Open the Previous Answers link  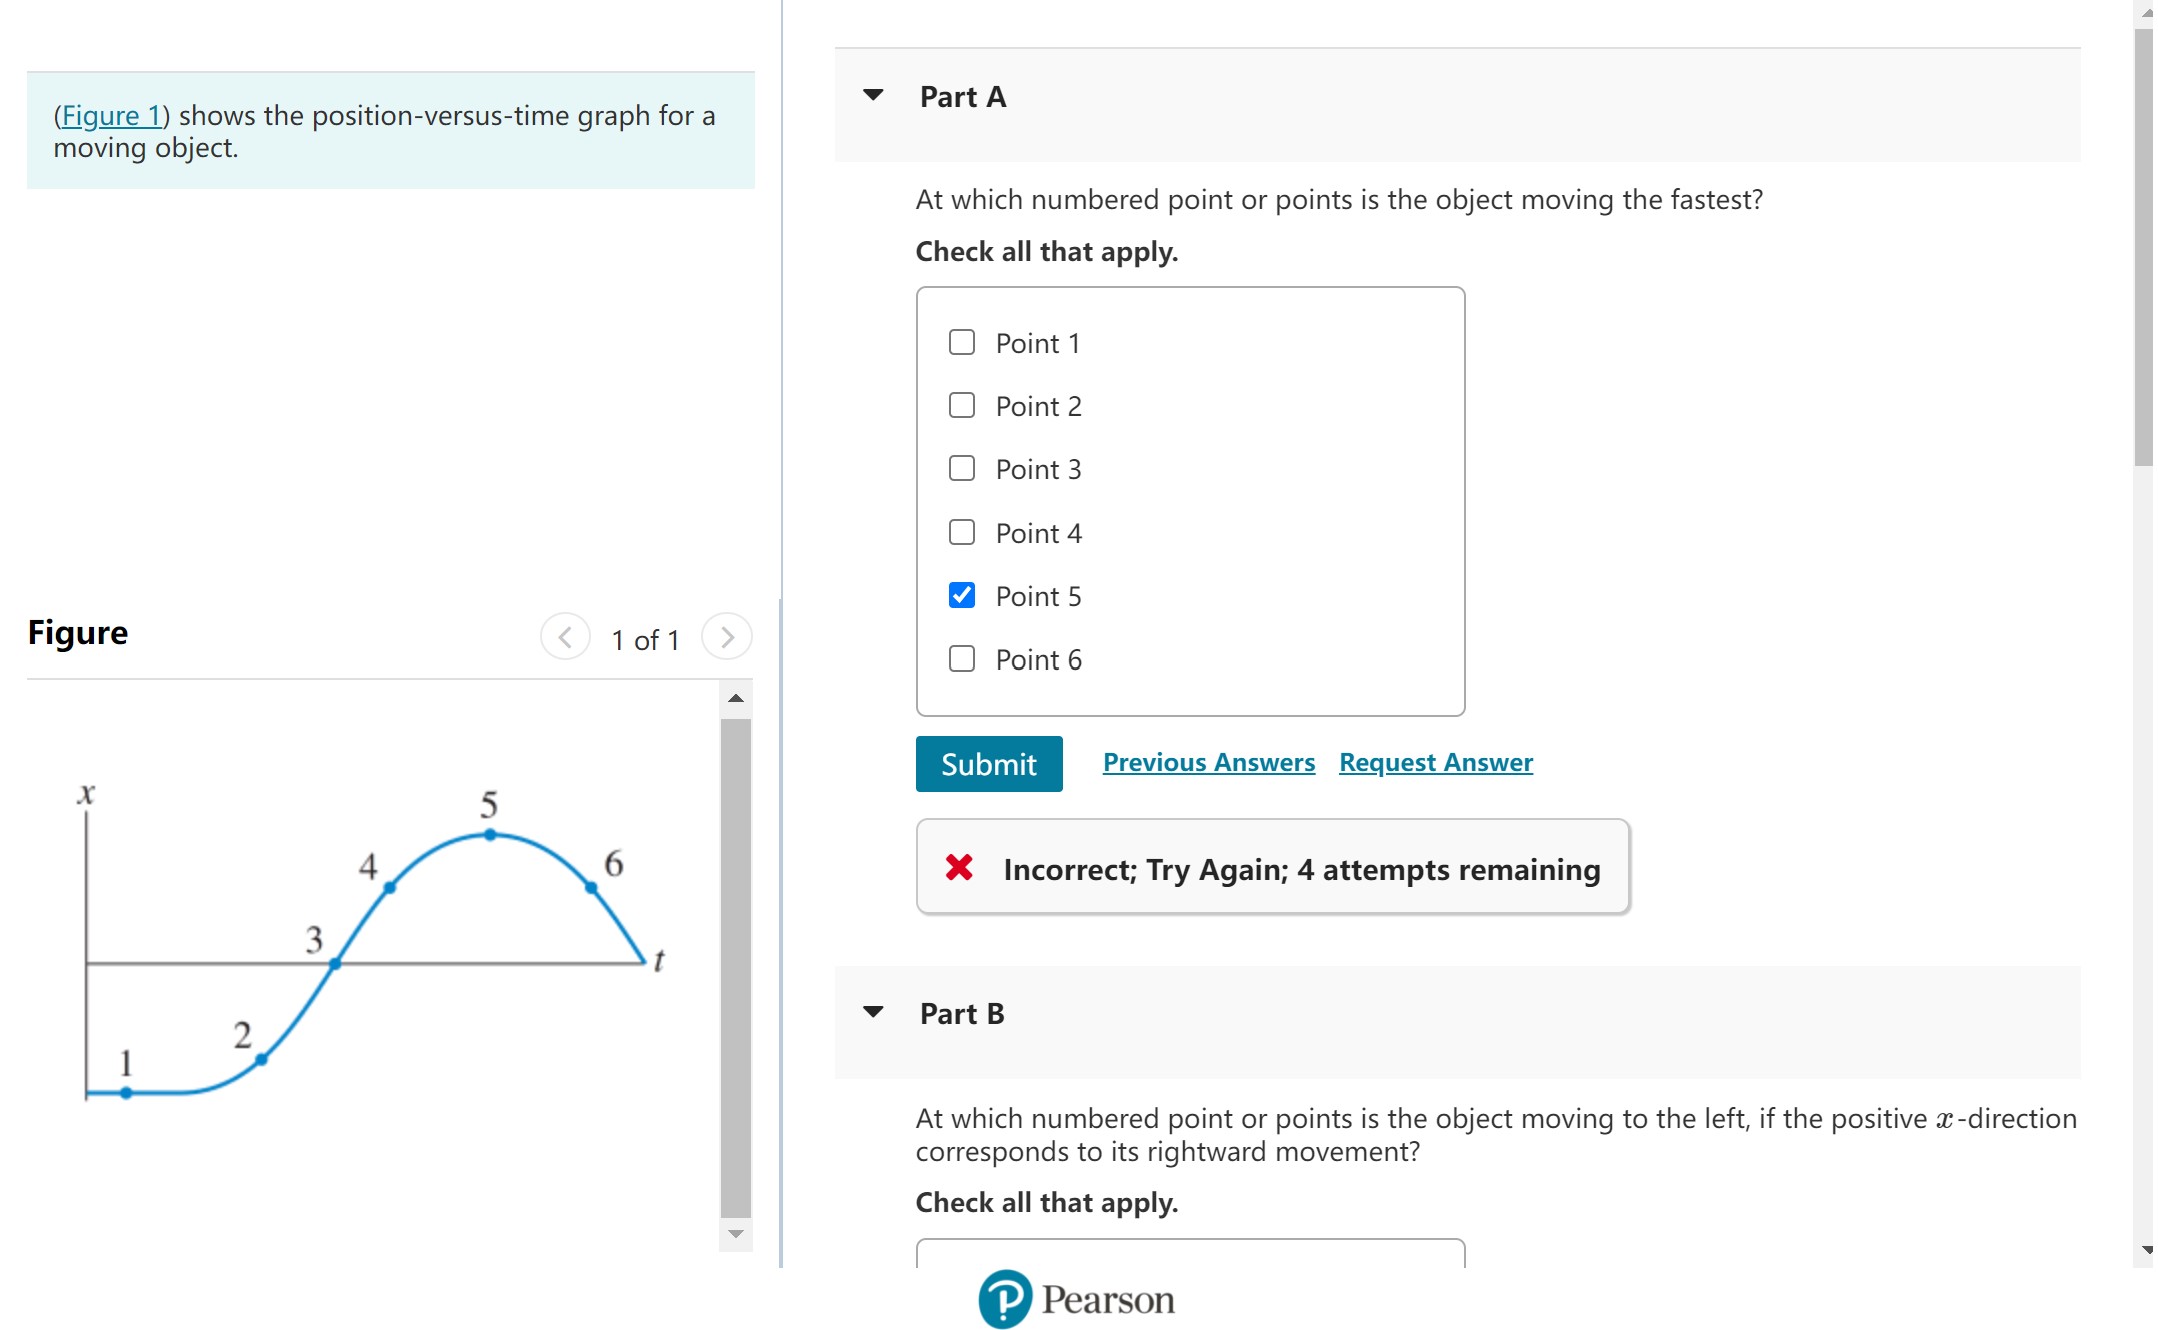pos(1208,762)
